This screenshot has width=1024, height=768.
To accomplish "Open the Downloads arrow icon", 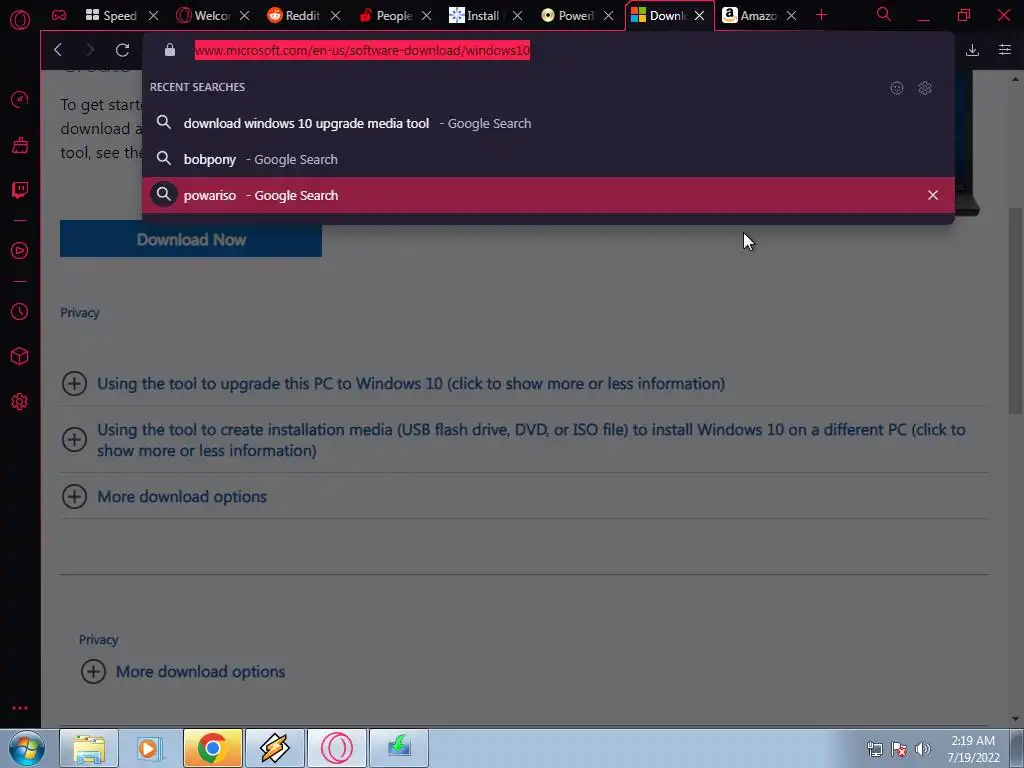I will click(x=972, y=50).
